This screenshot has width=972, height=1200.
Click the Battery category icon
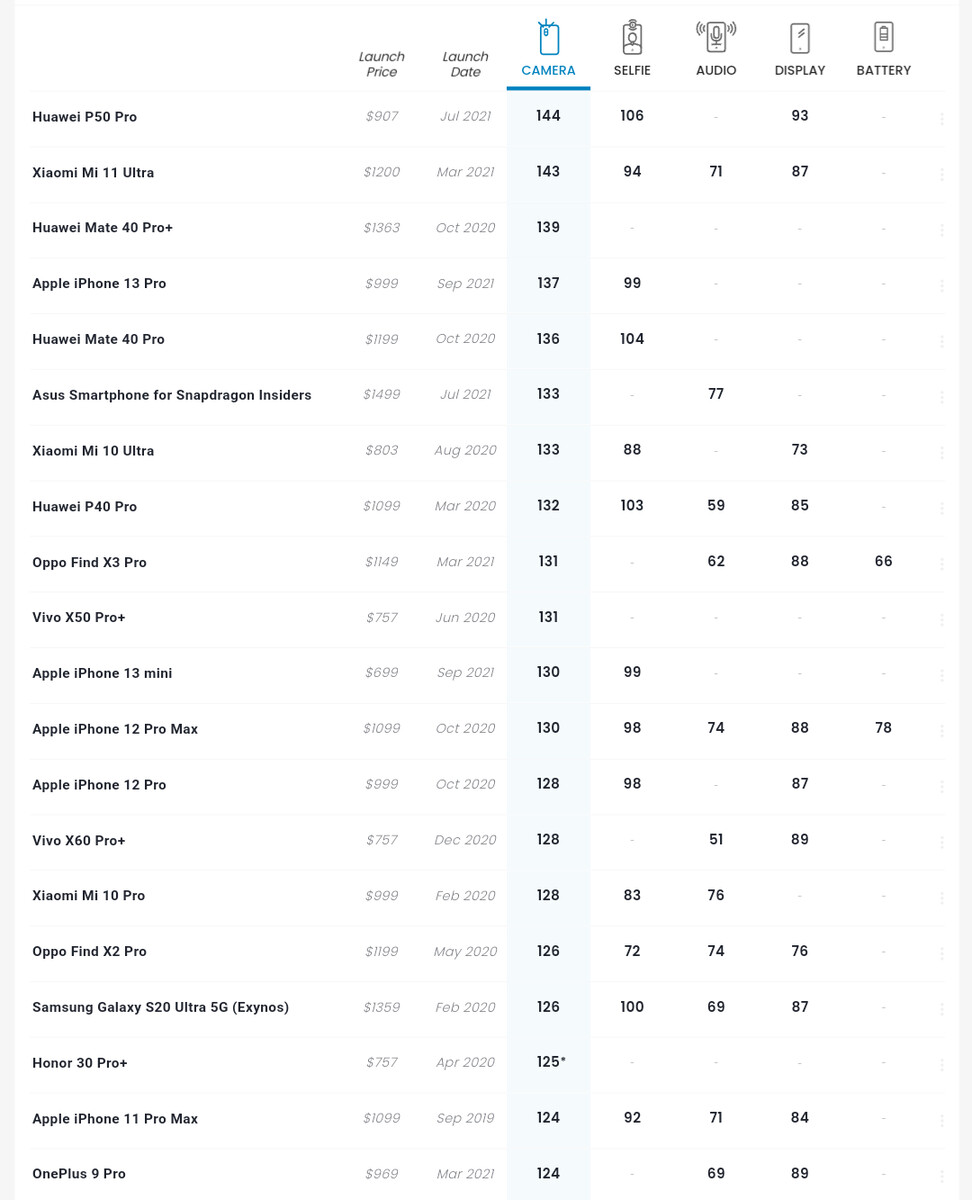883,38
